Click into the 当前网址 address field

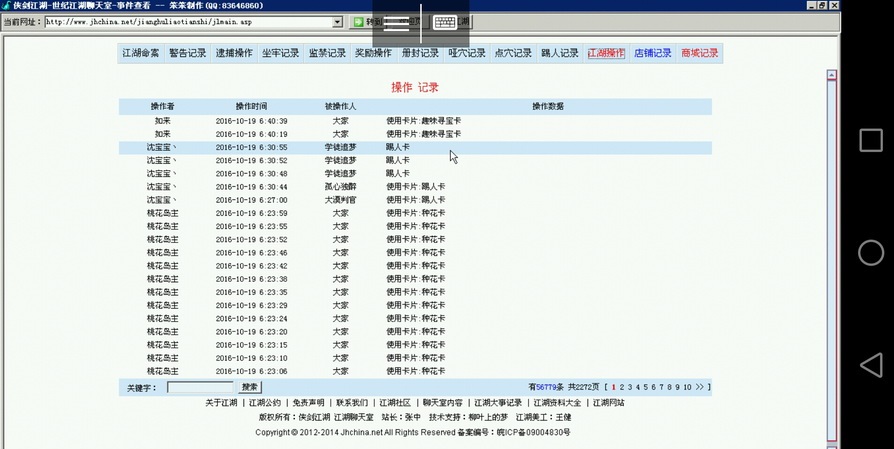tap(188, 22)
